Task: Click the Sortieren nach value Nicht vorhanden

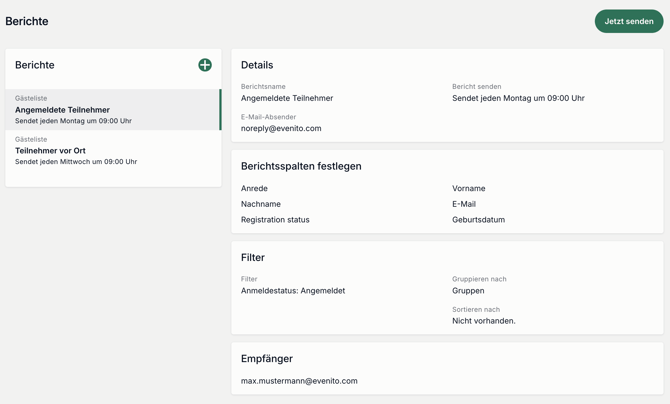Action: pos(484,321)
